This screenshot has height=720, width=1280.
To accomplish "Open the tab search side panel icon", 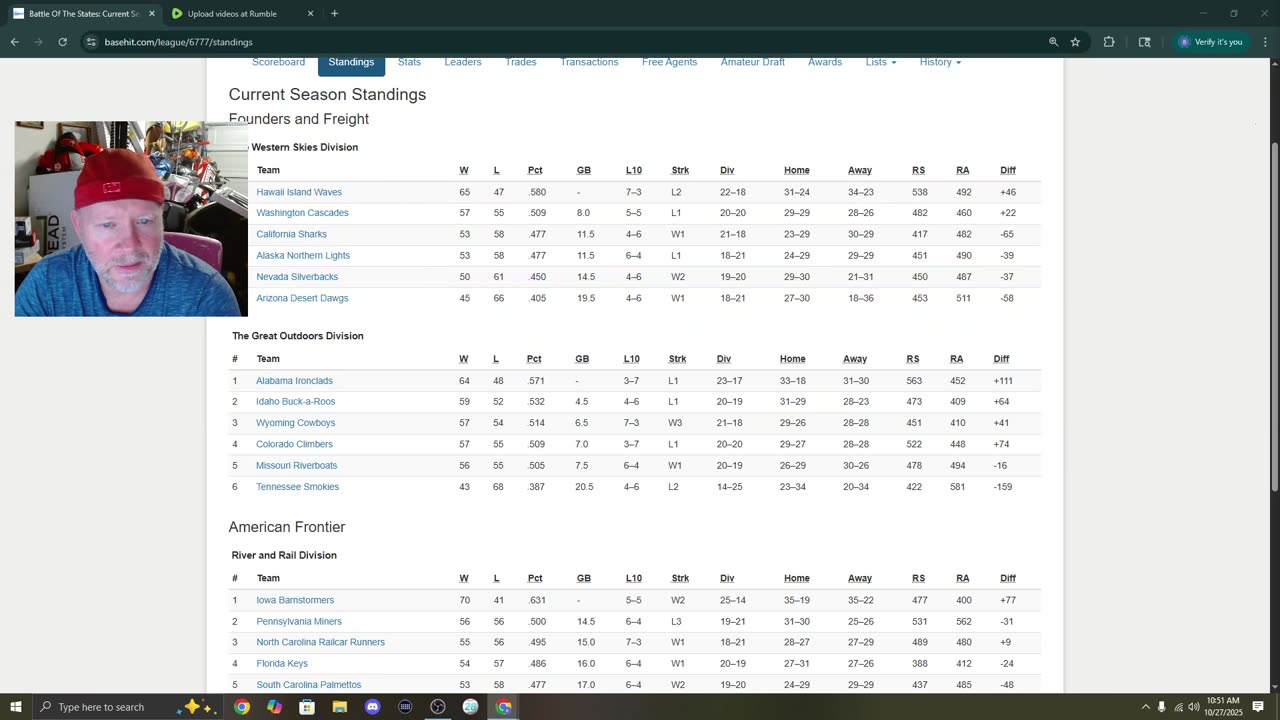I will 1144,42.
